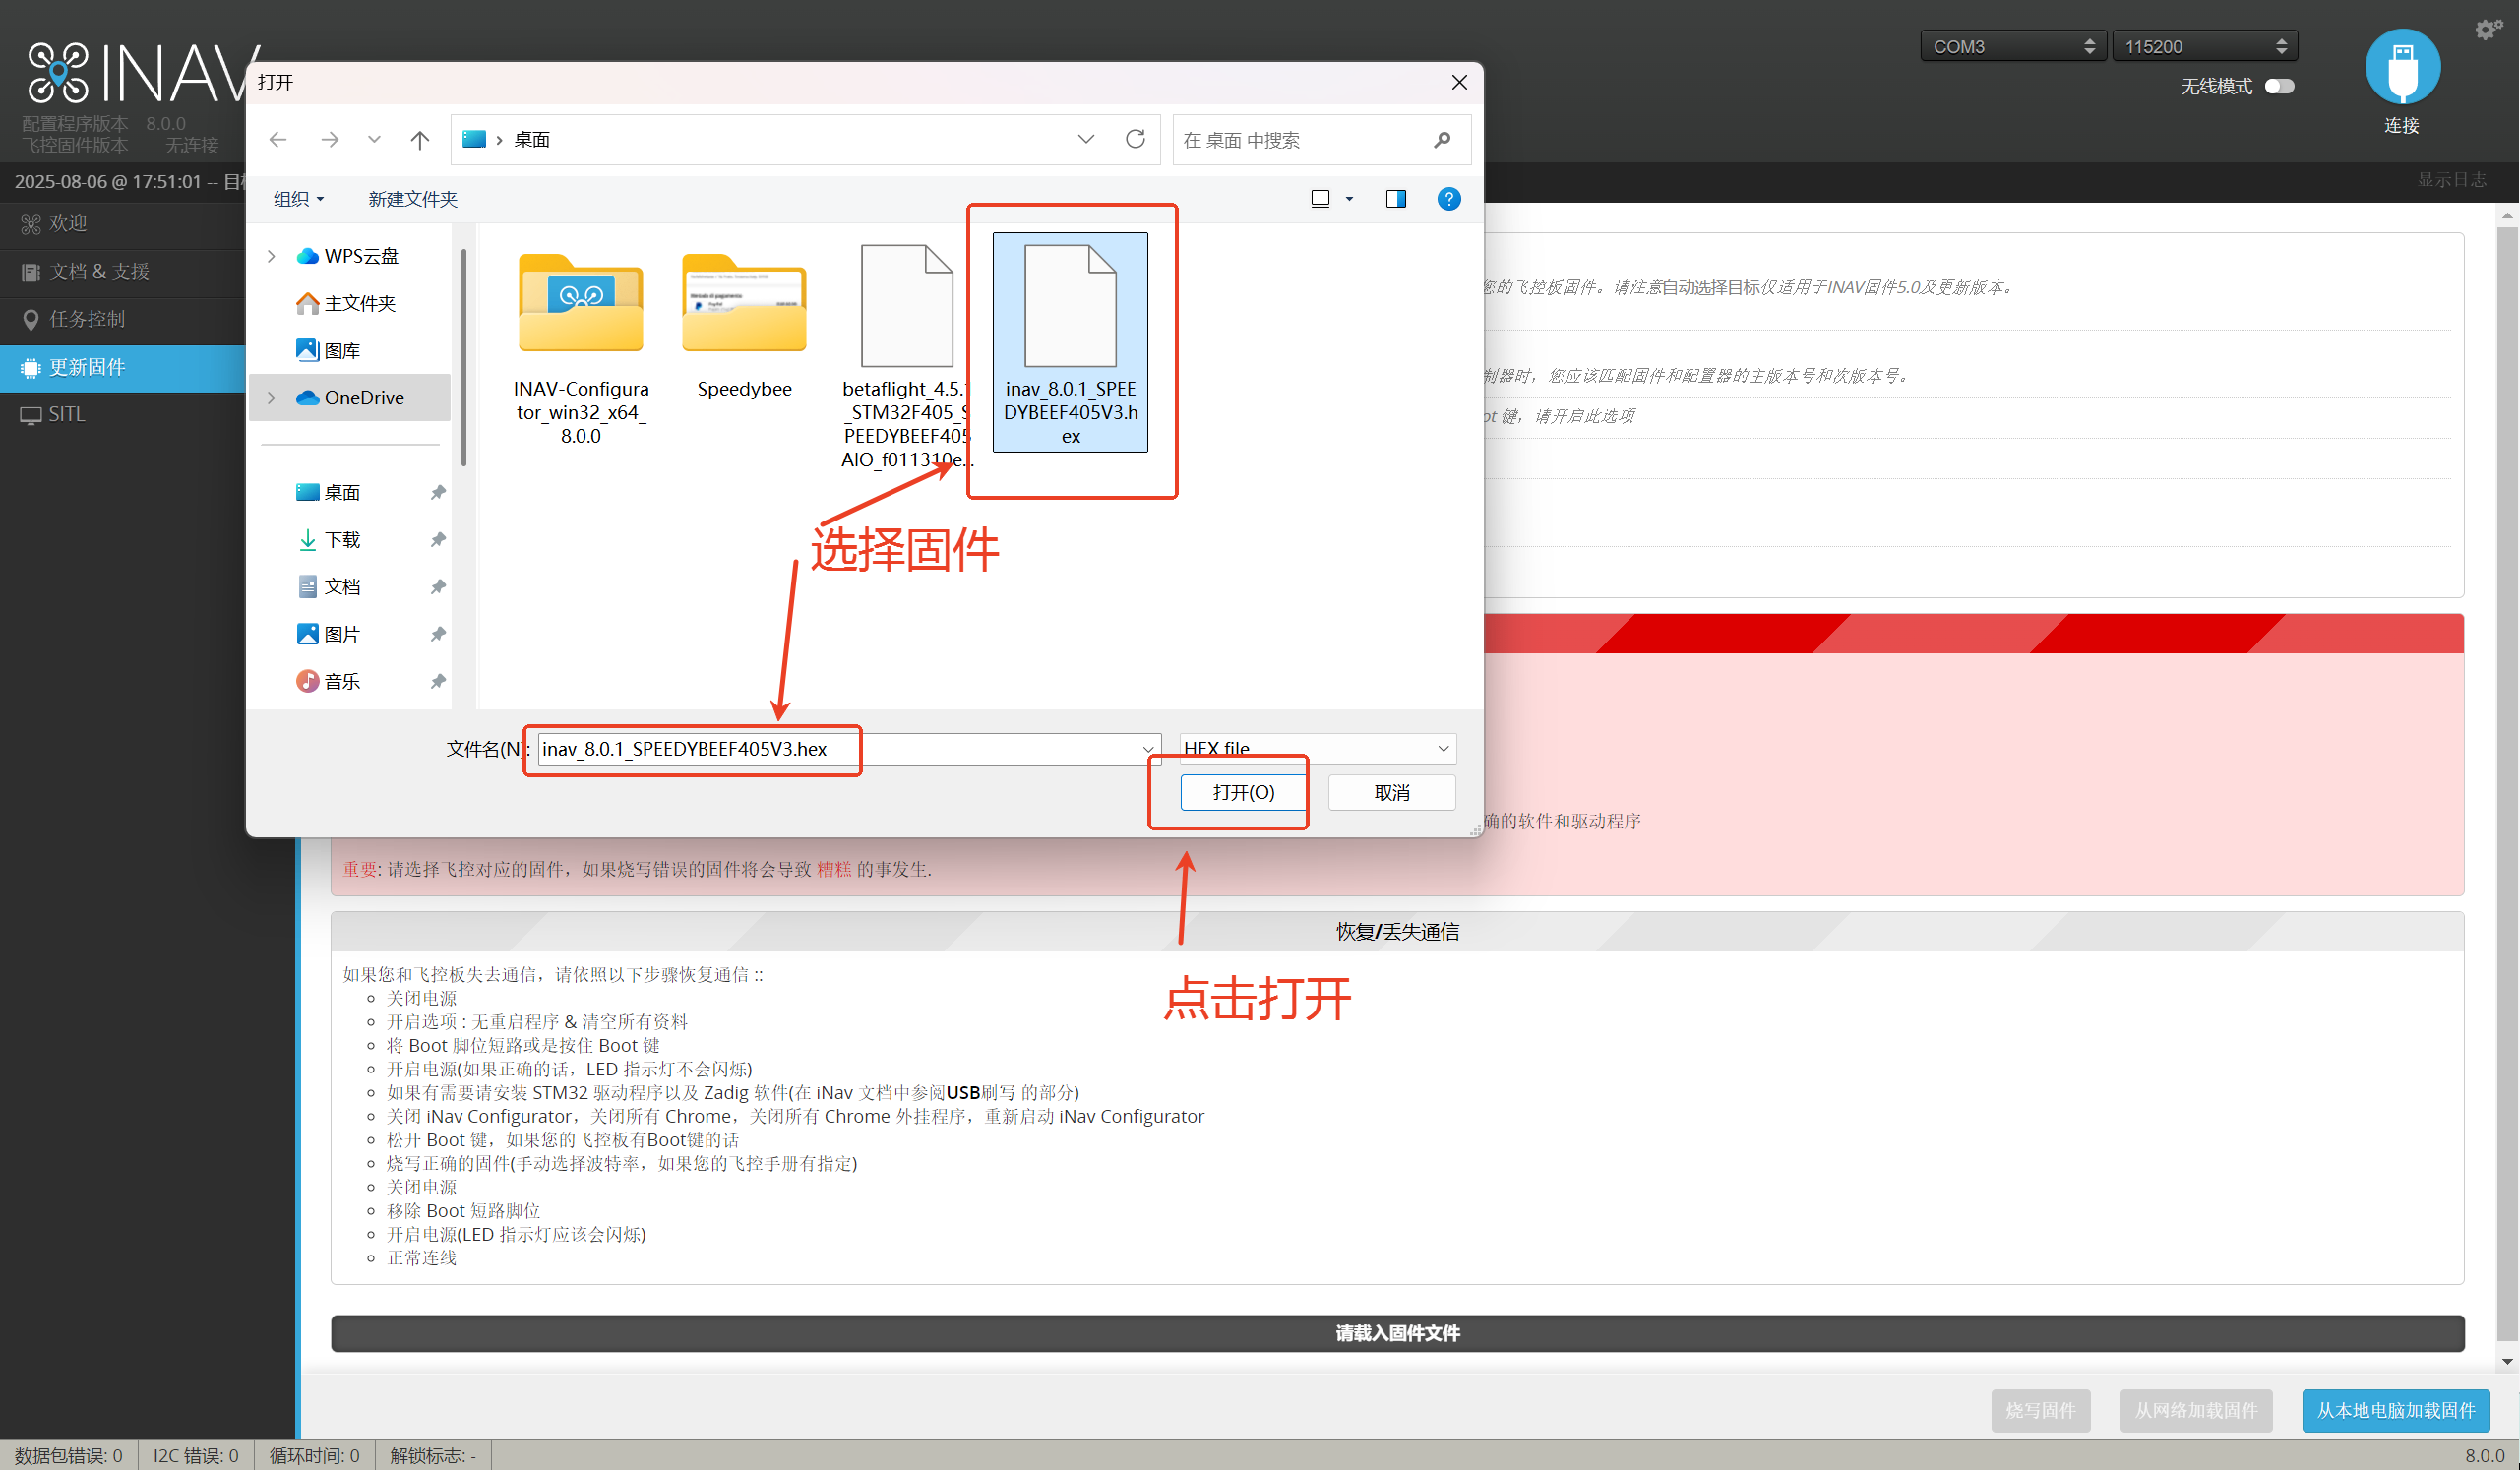The height and width of the screenshot is (1470, 2520).
Task: Open the settings gear icon
Action: [x=2487, y=29]
